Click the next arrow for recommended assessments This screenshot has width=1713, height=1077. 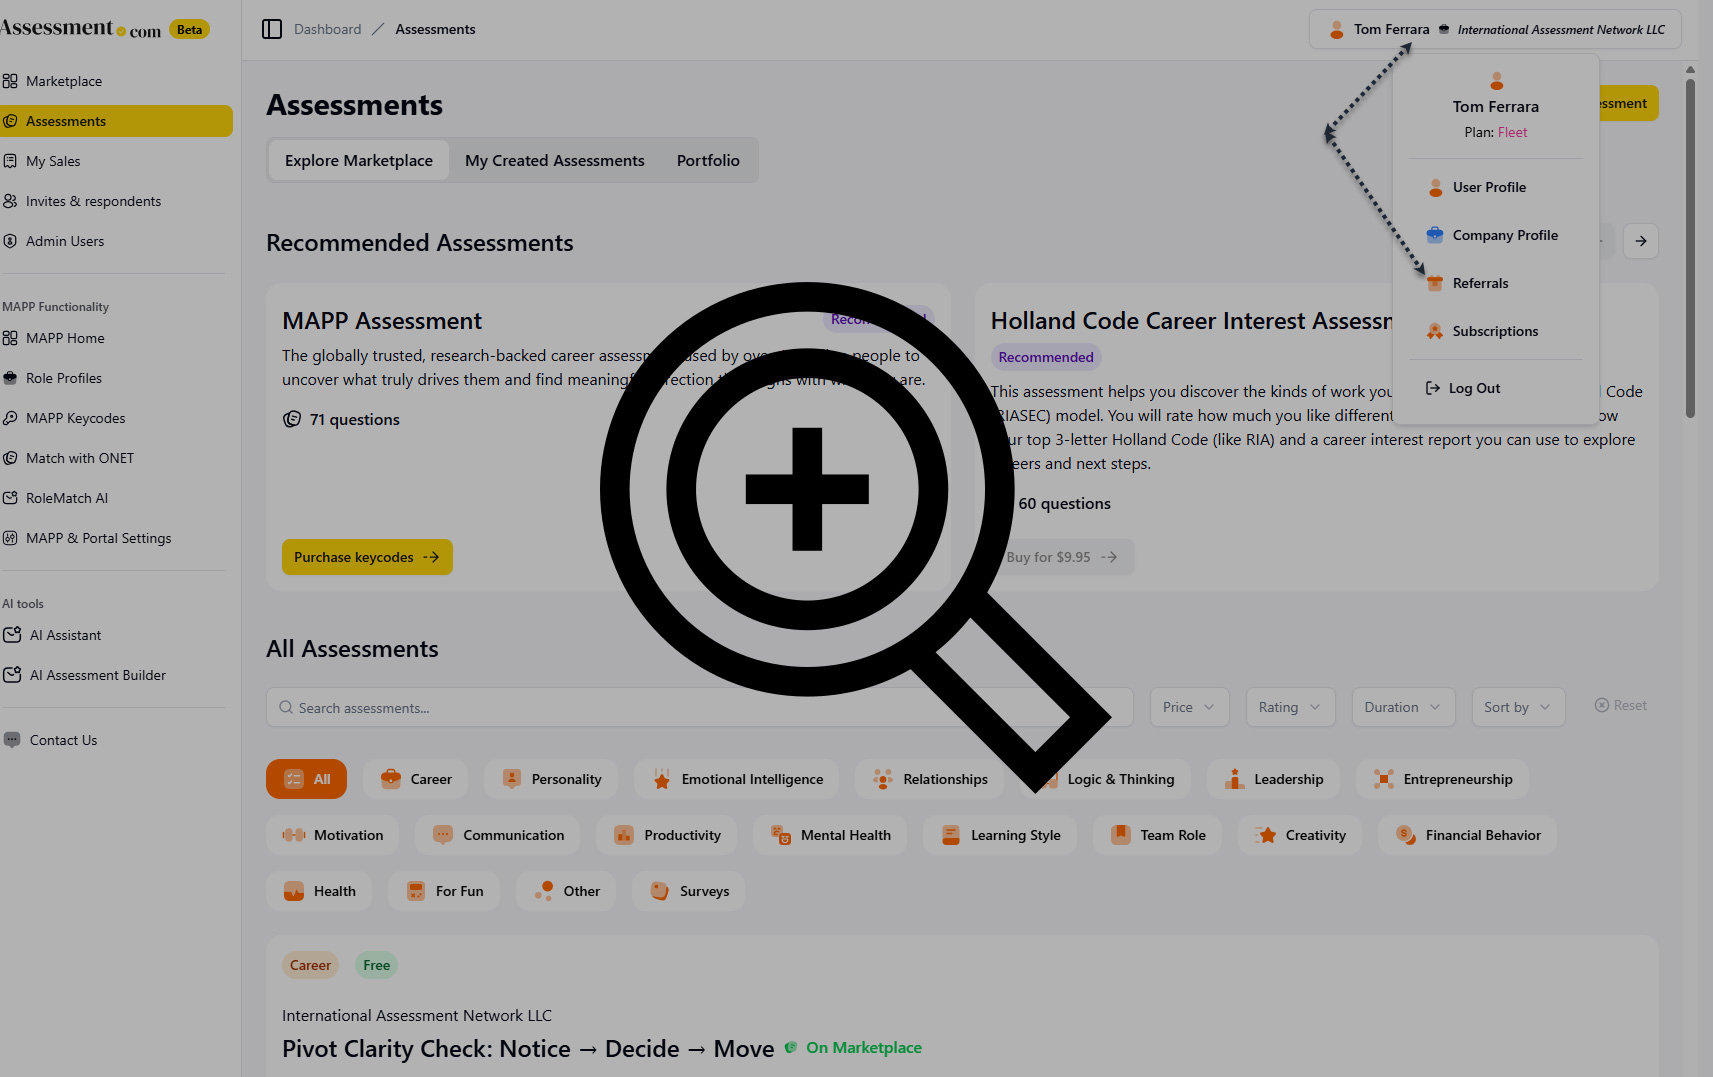(x=1641, y=241)
